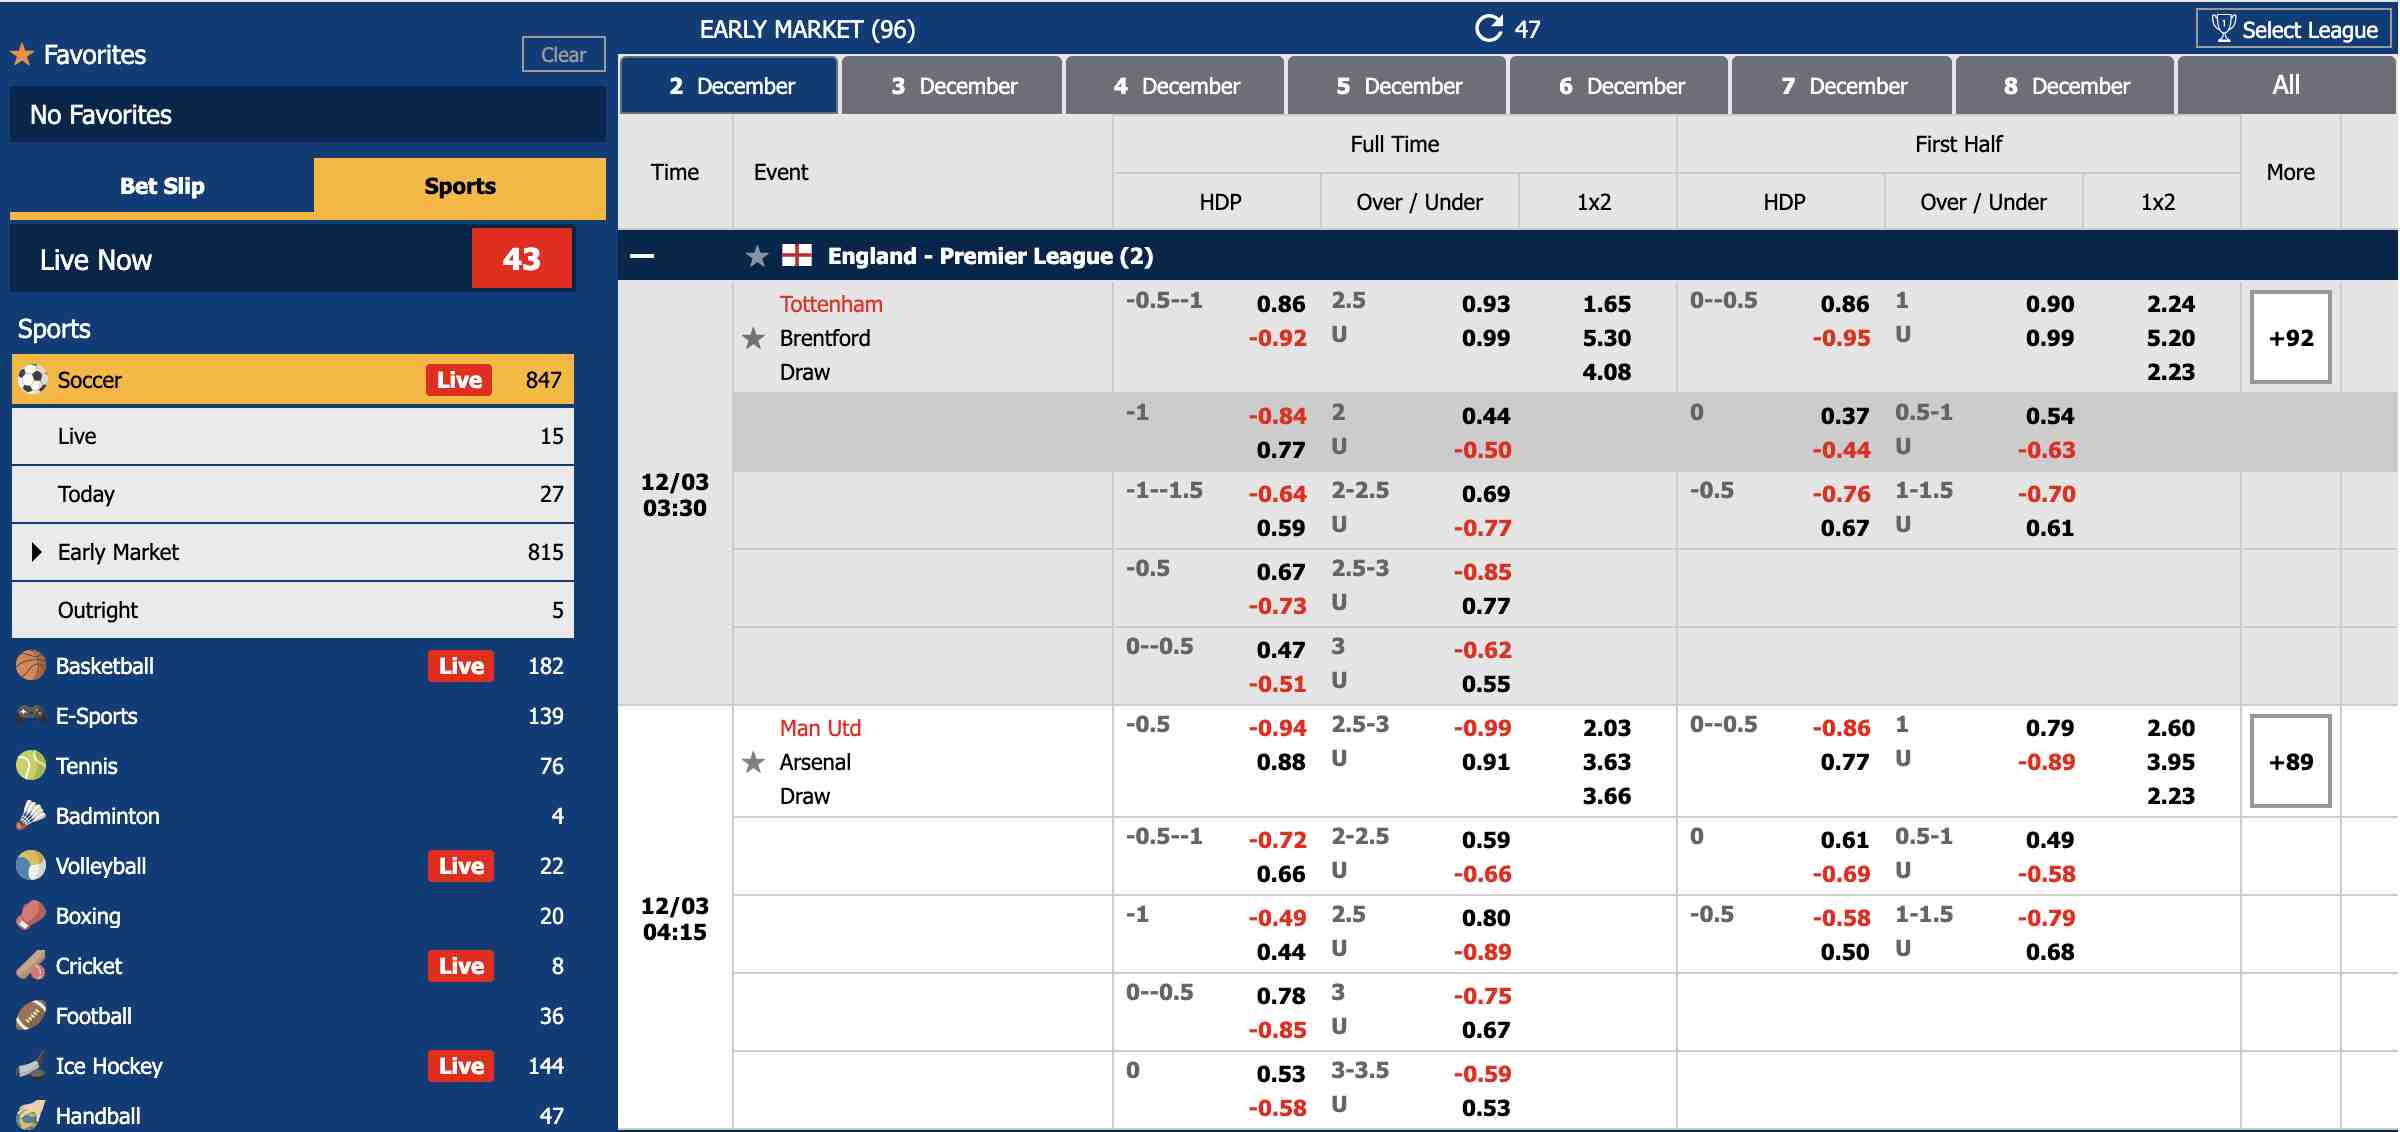The height and width of the screenshot is (1132, 2400).
Task: Select the Live soccer submenu
Action: coord(293,436)
